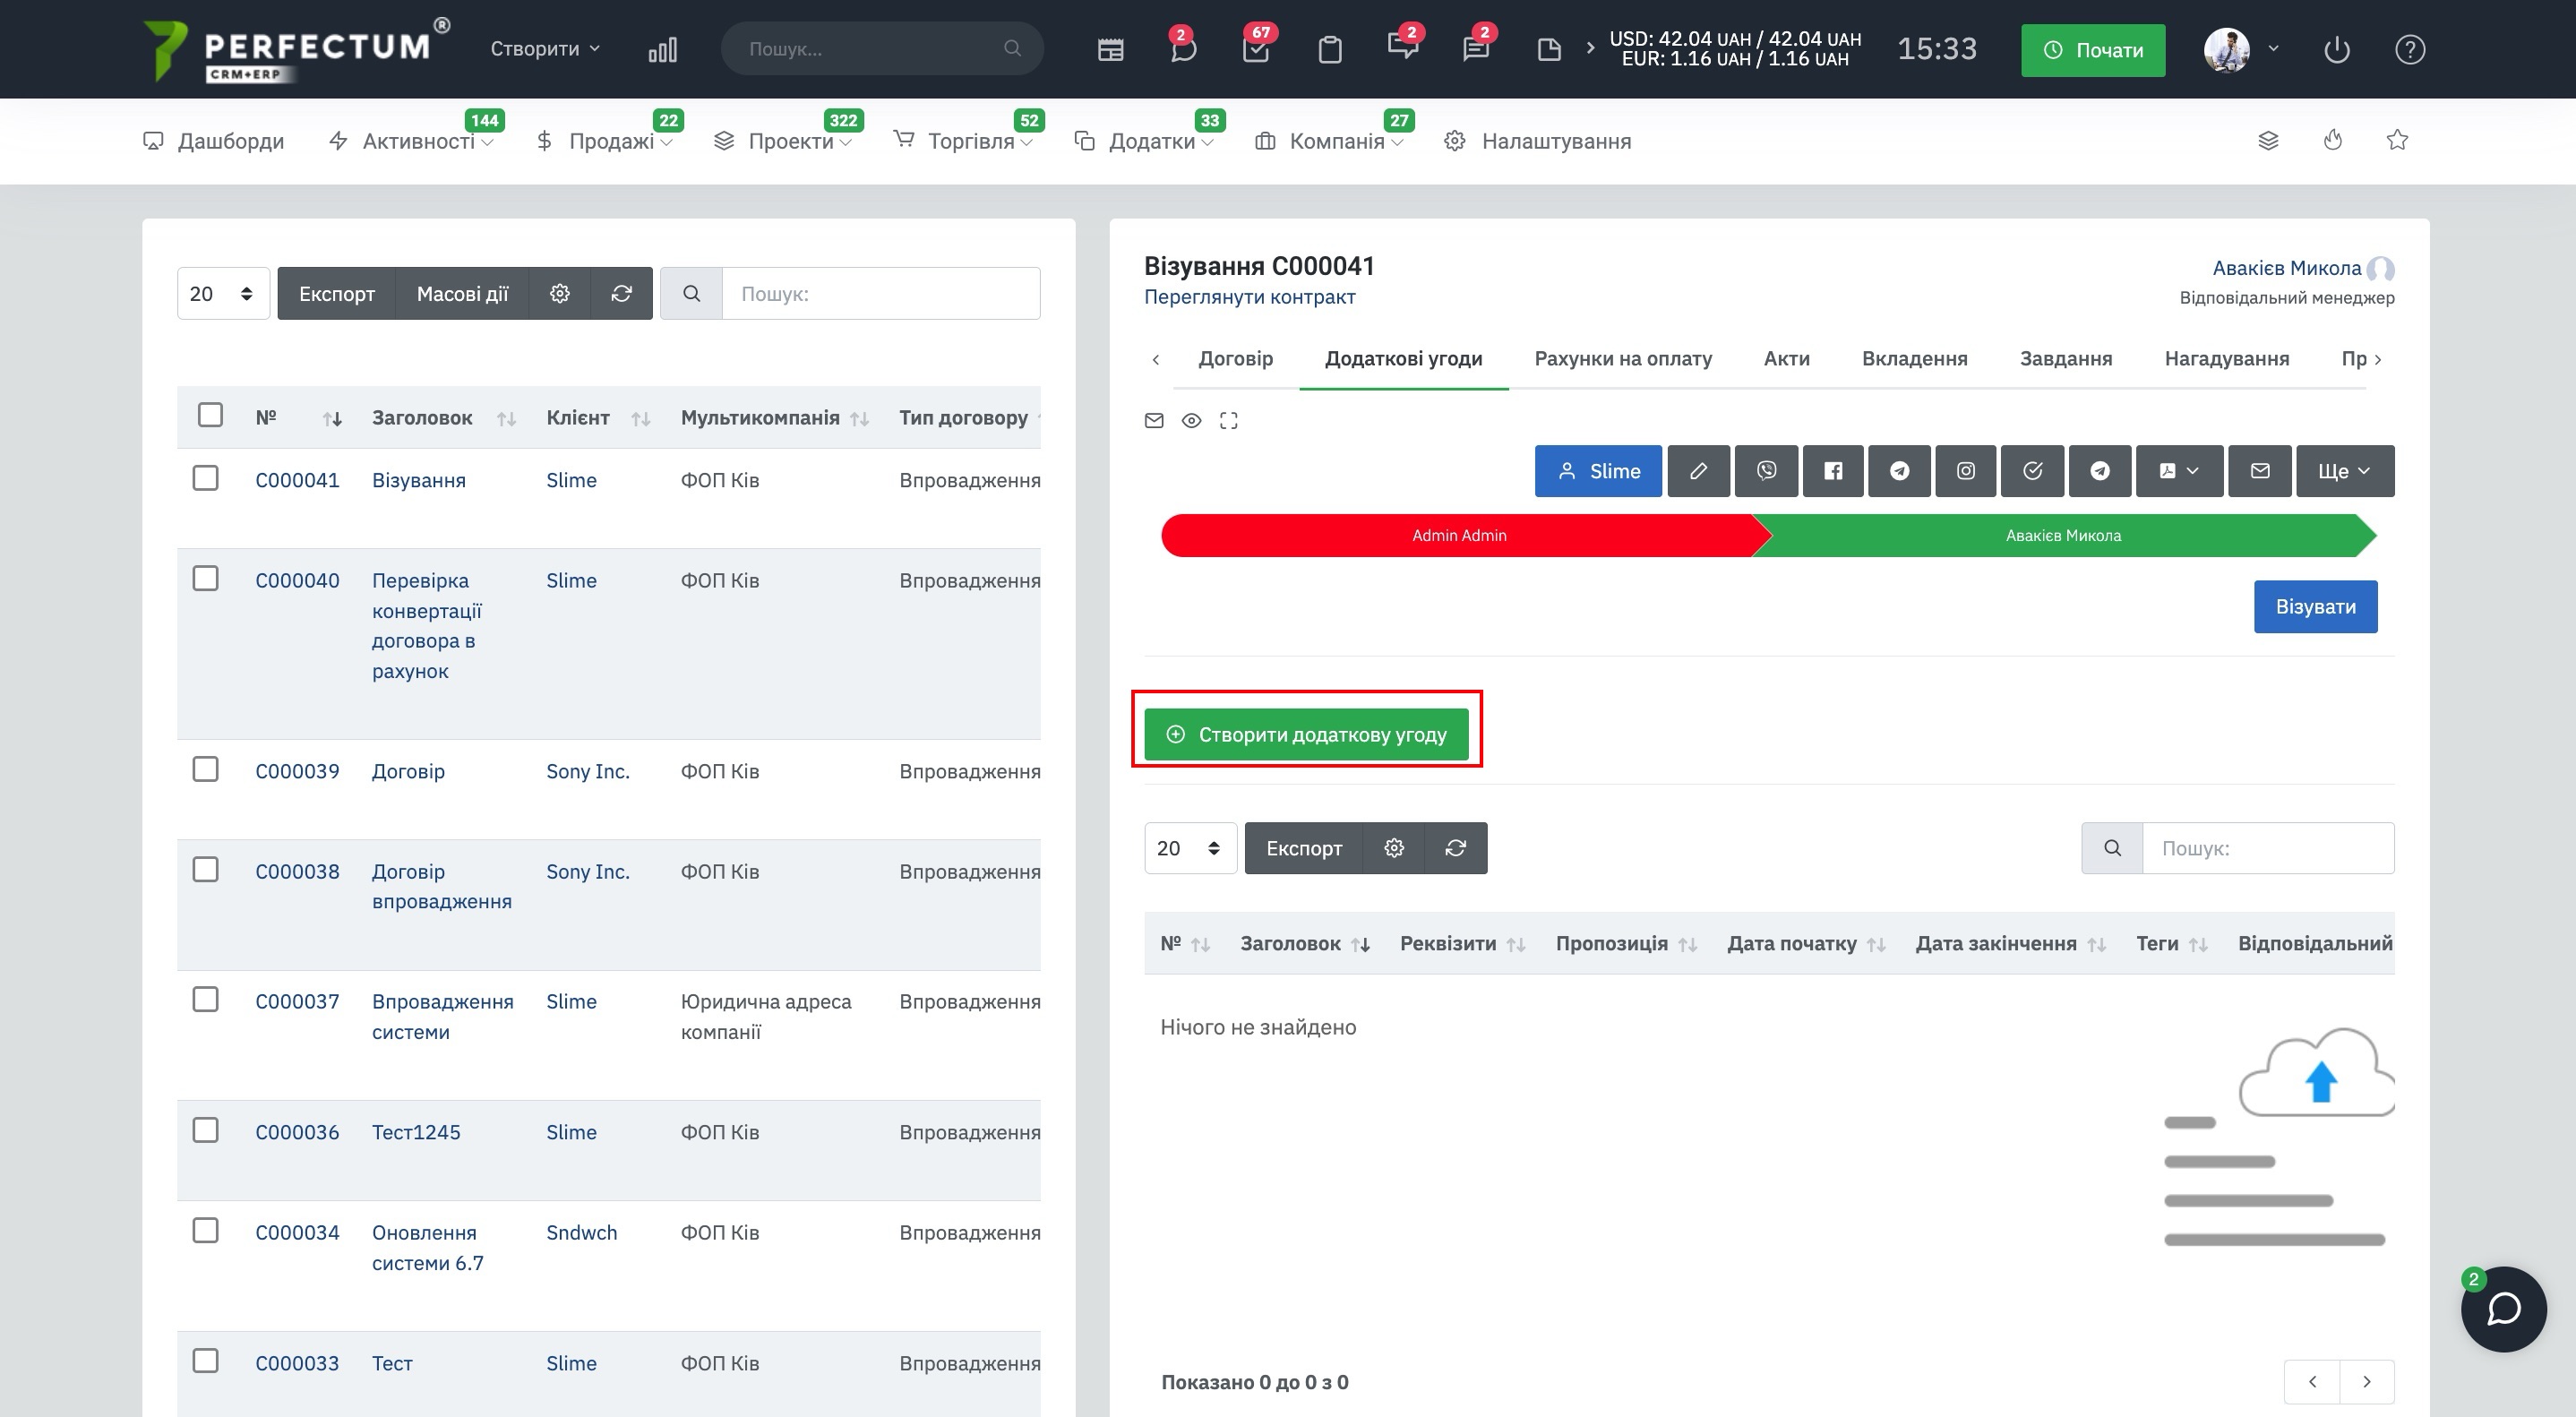Check the box for contract C000041
The width and height of the screenshot is (2576, 1417).
(205, 479)
